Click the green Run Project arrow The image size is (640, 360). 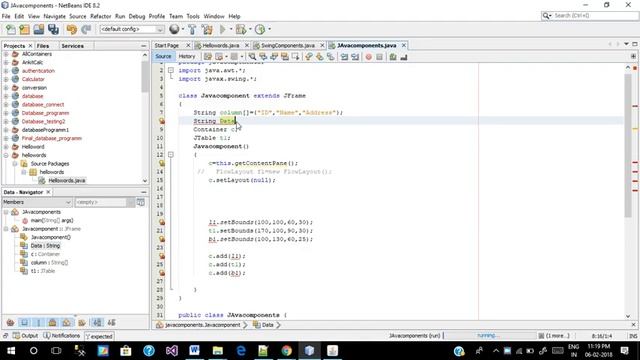pos(222,29)
